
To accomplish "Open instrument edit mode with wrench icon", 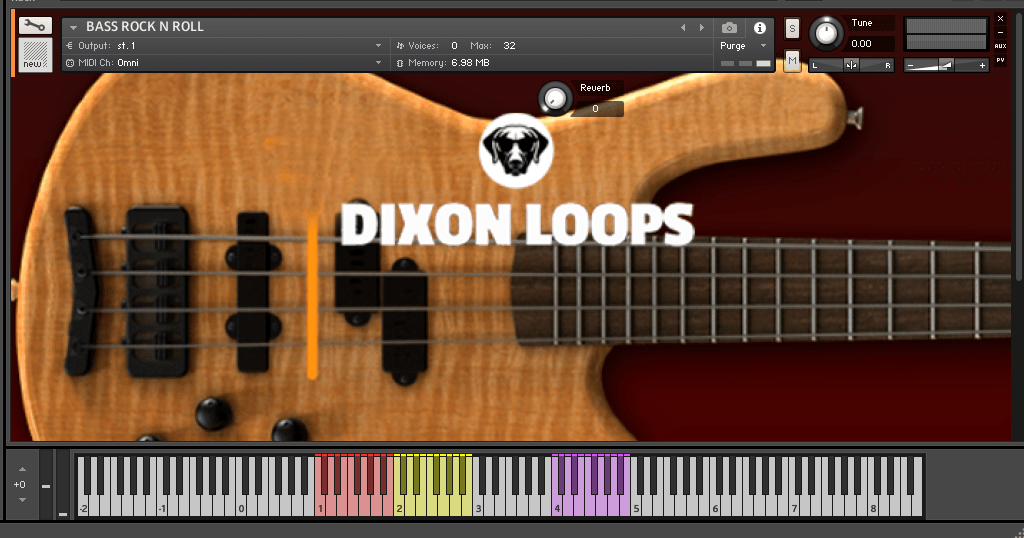I will [34, 26].
